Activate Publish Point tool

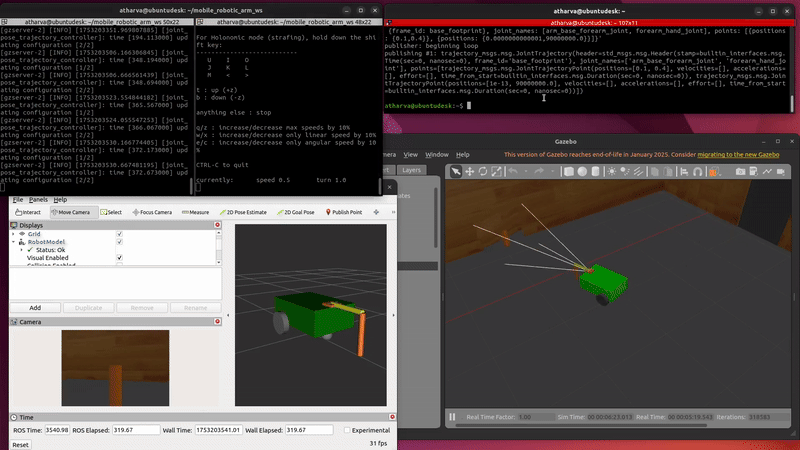[343, 212]
